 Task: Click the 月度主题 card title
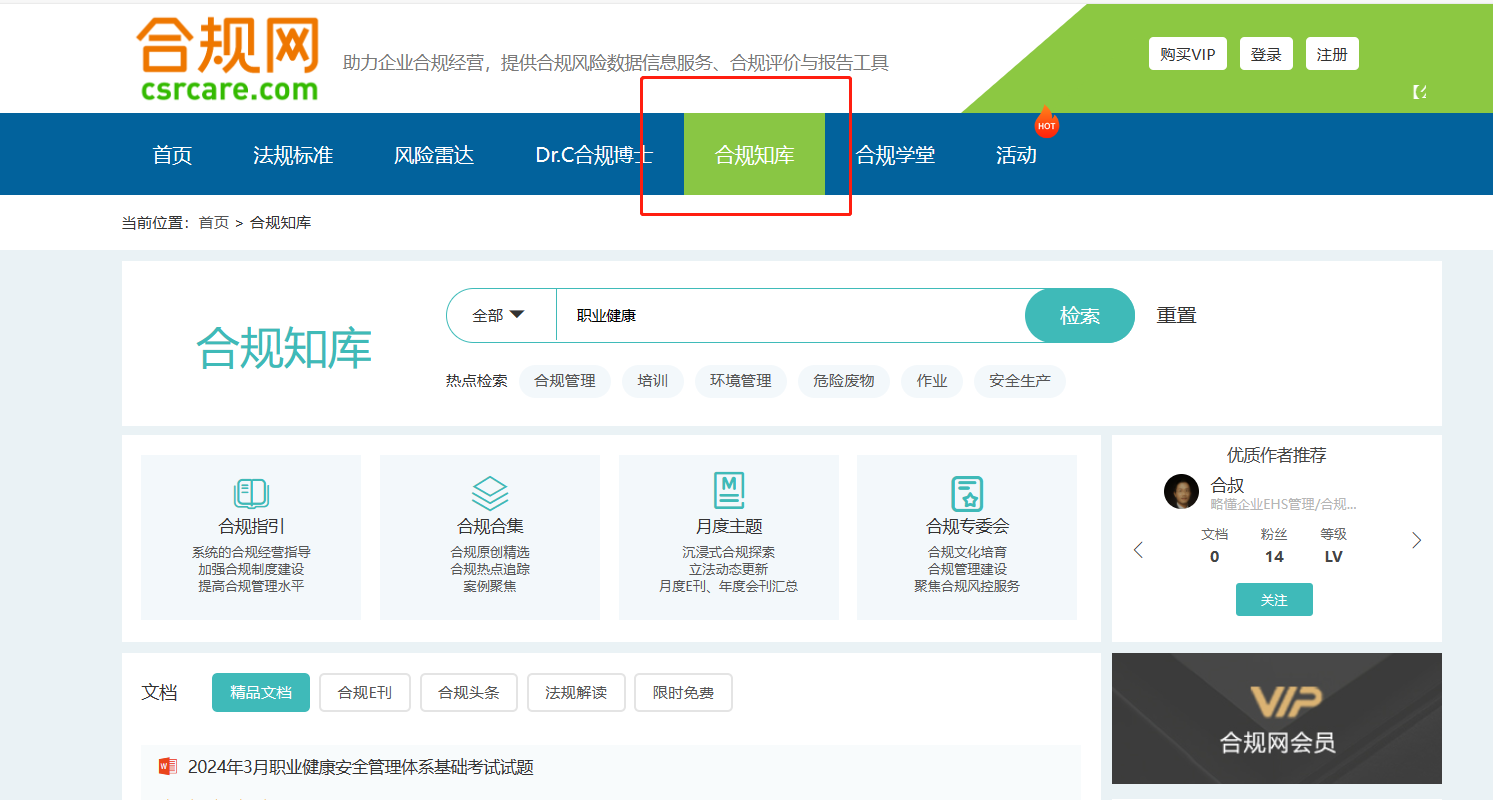coord(729,526)
